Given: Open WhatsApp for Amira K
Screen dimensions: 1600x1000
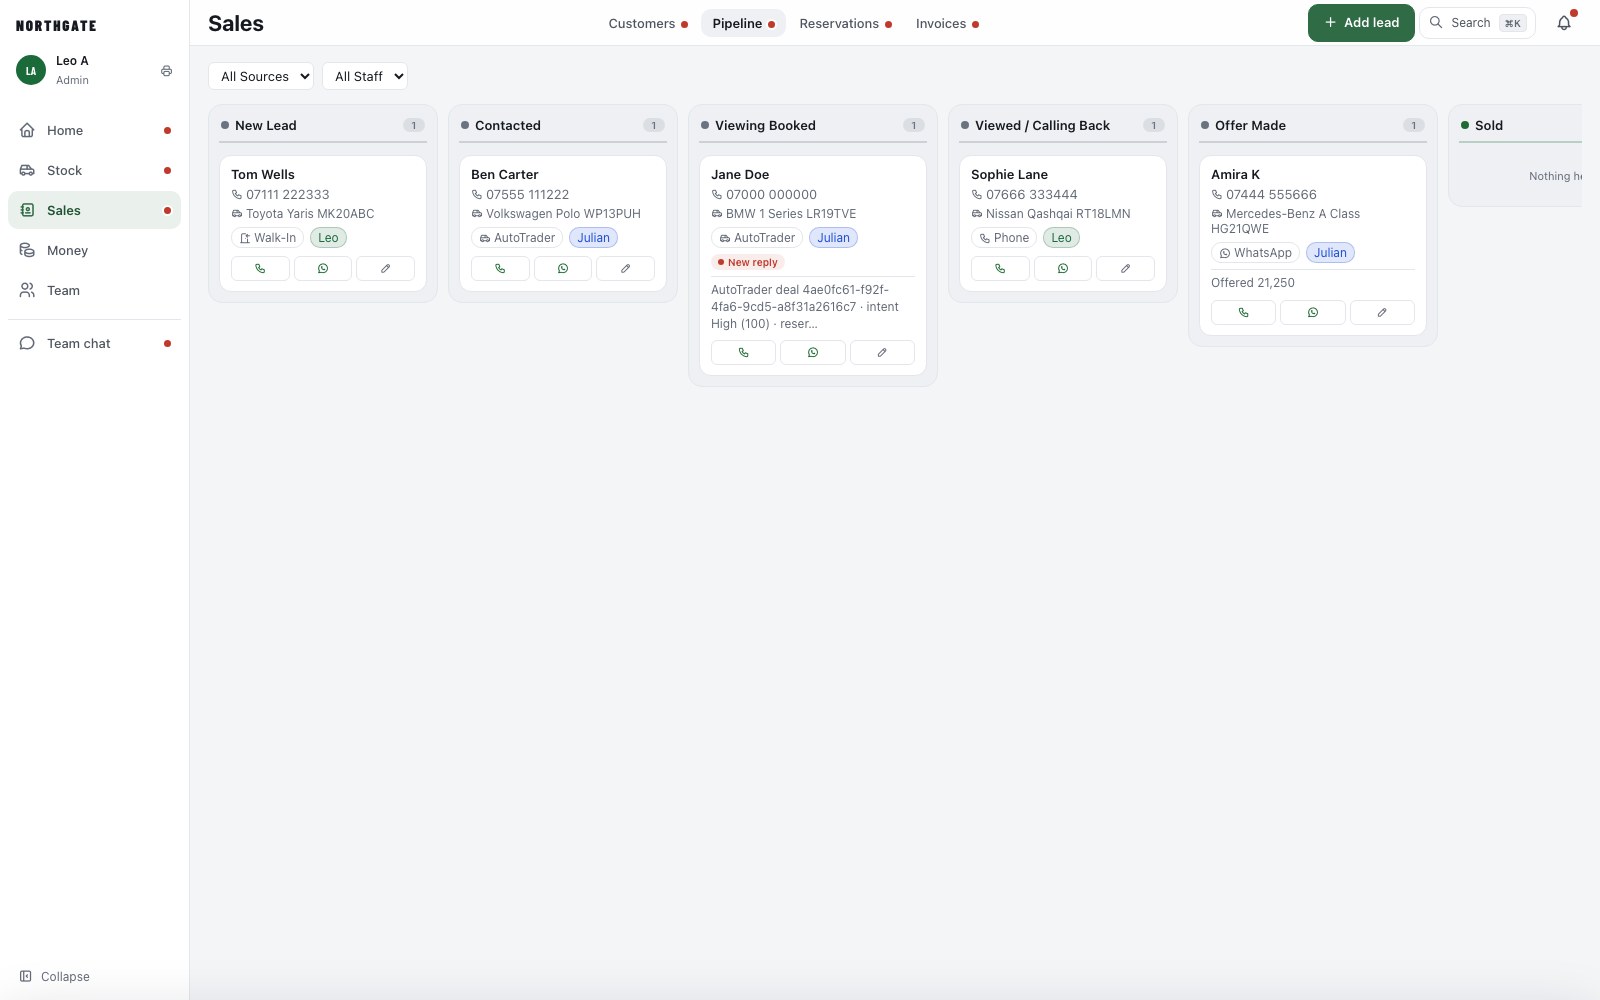Looking at the screenshot, I should point(1313,312).
